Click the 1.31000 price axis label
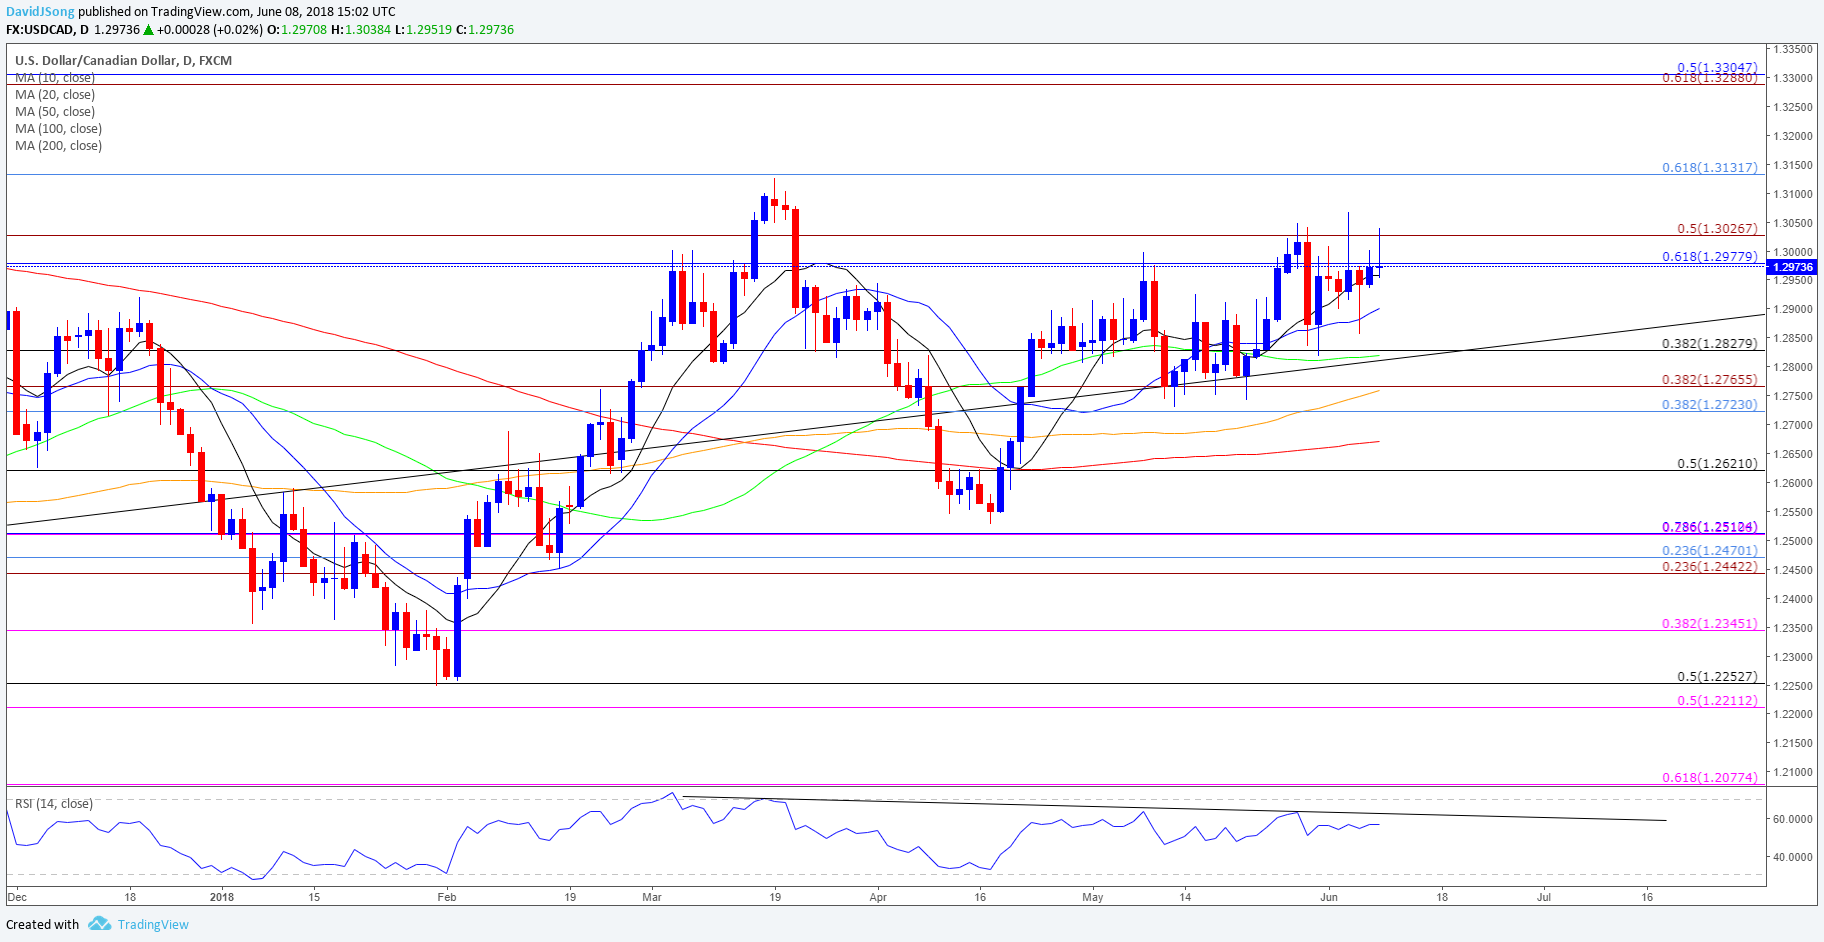The image size is (1824, 942). [x=1794, y=194]
